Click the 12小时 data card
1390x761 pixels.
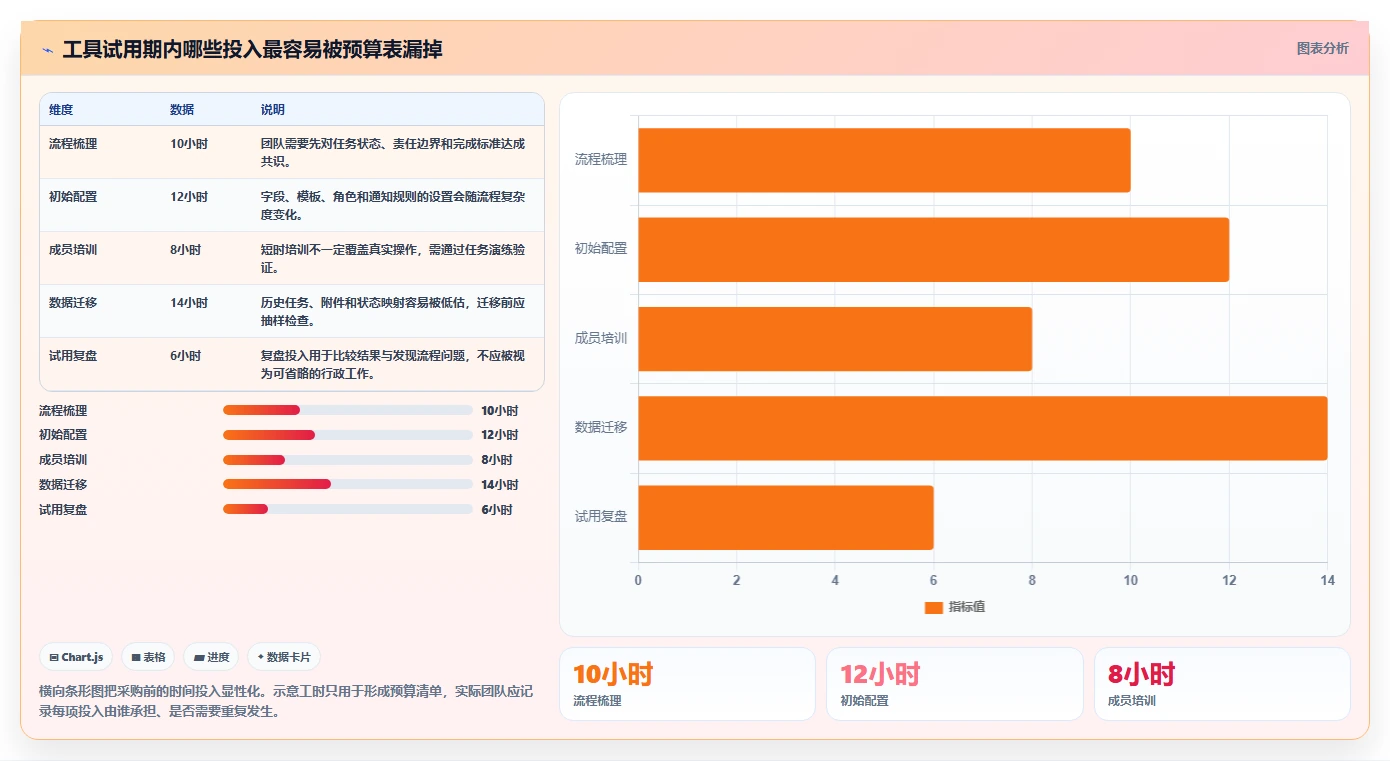coord(955,684)
